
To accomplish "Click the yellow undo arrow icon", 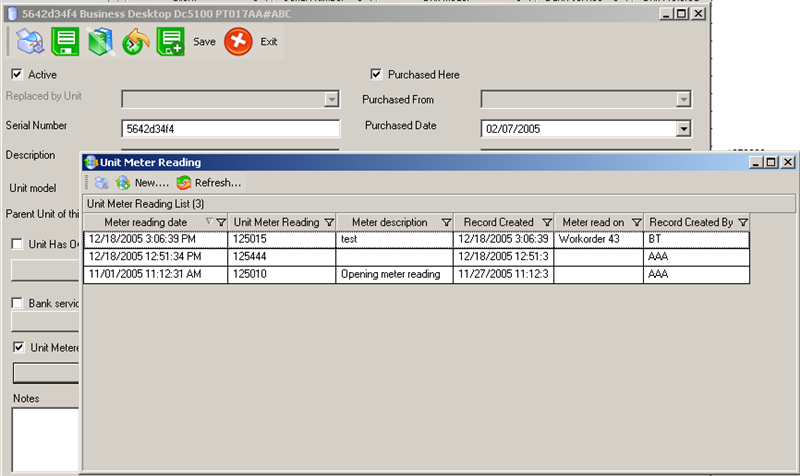I will (136, 42).
